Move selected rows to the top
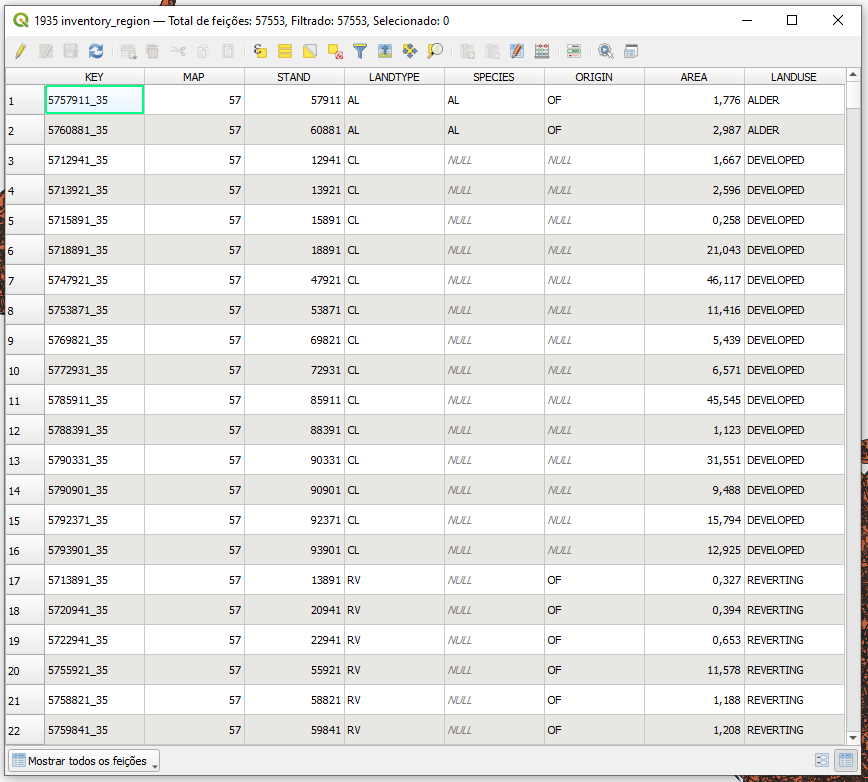 click(x=385, y=51)
